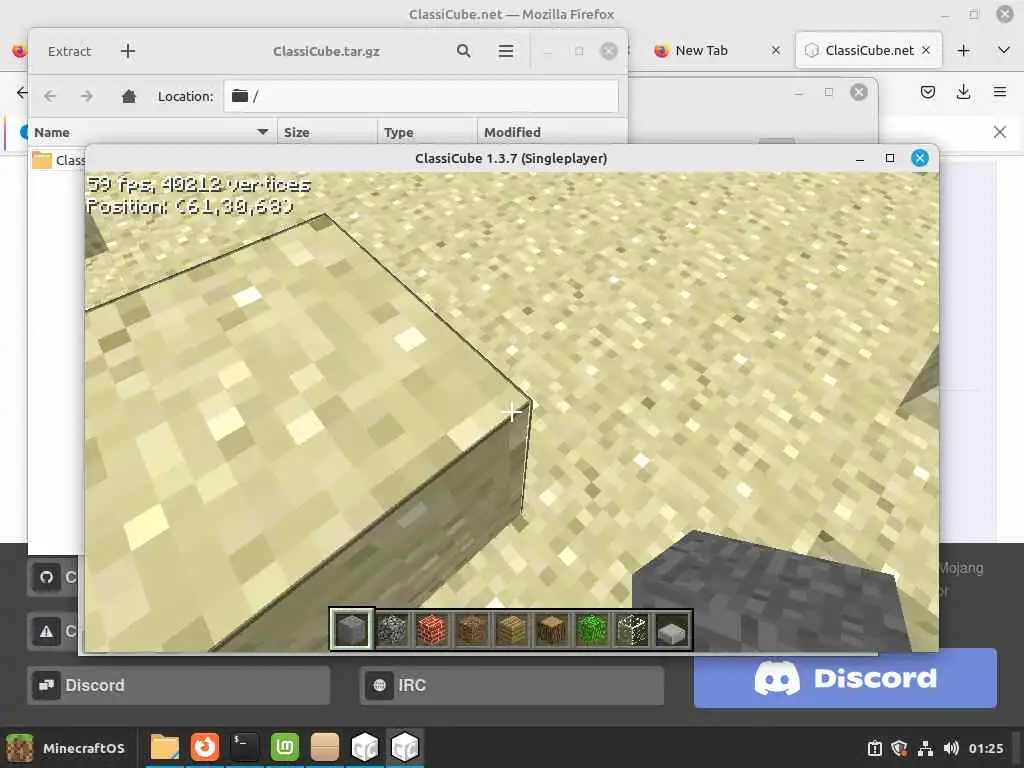
Task: Open Firefox from the taskbar
Action: [x=204, y=747]
